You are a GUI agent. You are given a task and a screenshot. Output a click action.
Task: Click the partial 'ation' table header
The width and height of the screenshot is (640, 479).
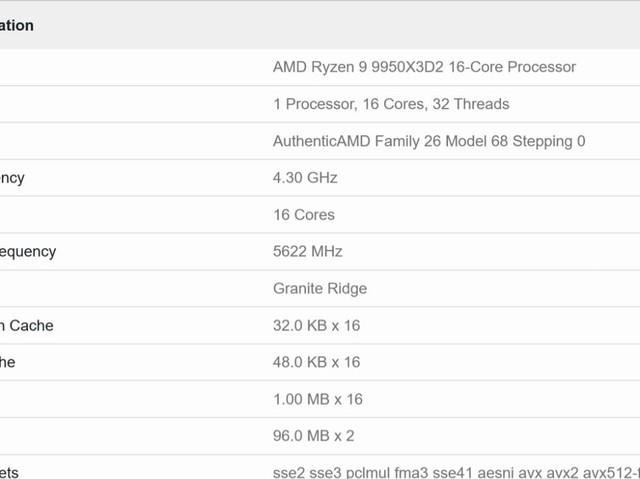[x=17, y=25]
